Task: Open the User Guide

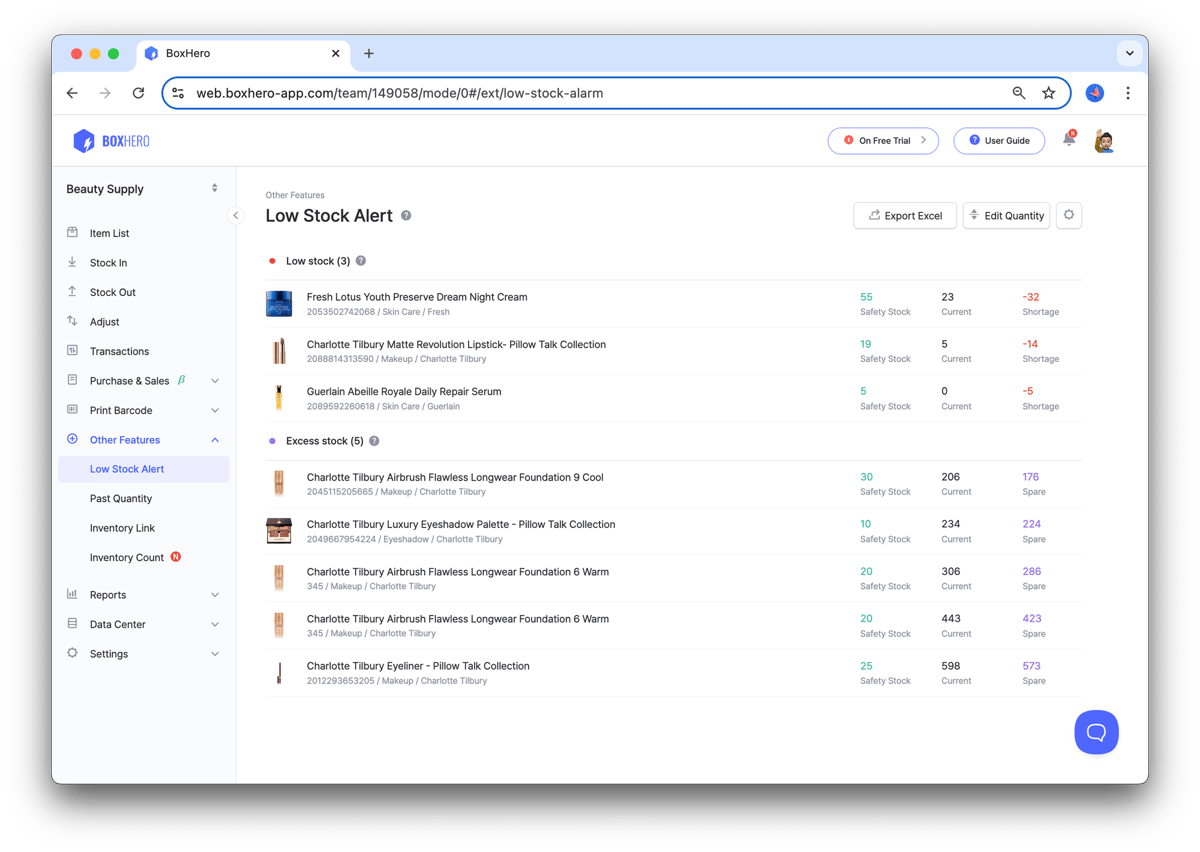Action: pyautogui.click(x=998, y=140)
